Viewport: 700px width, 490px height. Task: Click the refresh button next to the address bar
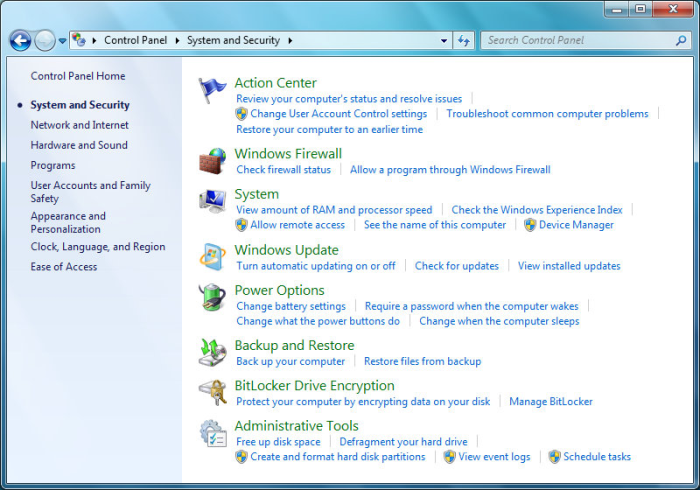(x=464, y=41)
